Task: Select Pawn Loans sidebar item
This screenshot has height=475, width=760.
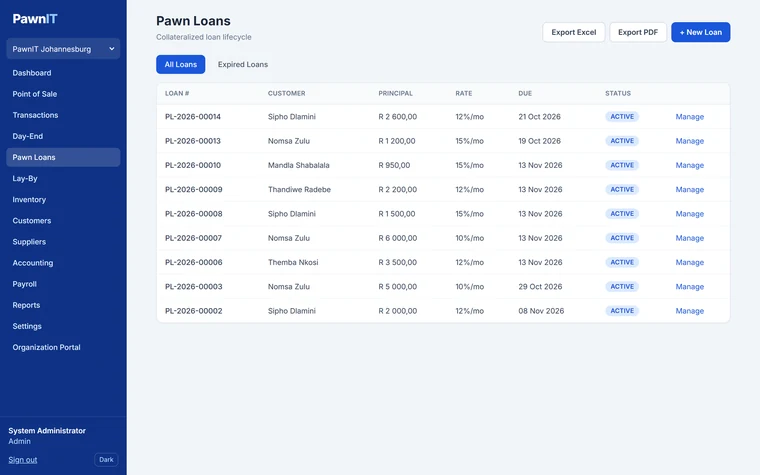Action: pyautogui.click(x=63, y=158)
